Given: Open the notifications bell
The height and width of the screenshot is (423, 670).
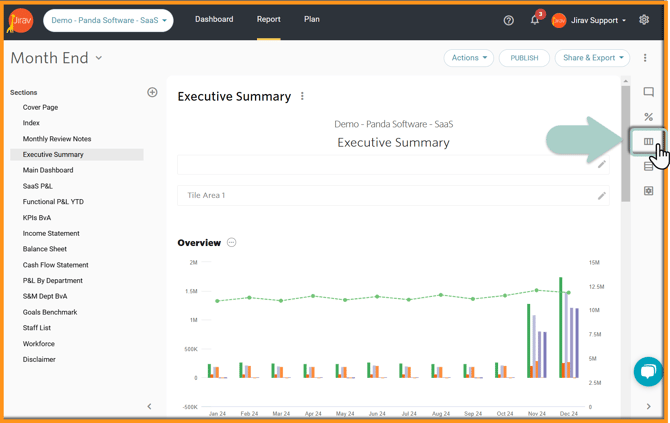Looking at the screenshot, I should tap(535, 20).
